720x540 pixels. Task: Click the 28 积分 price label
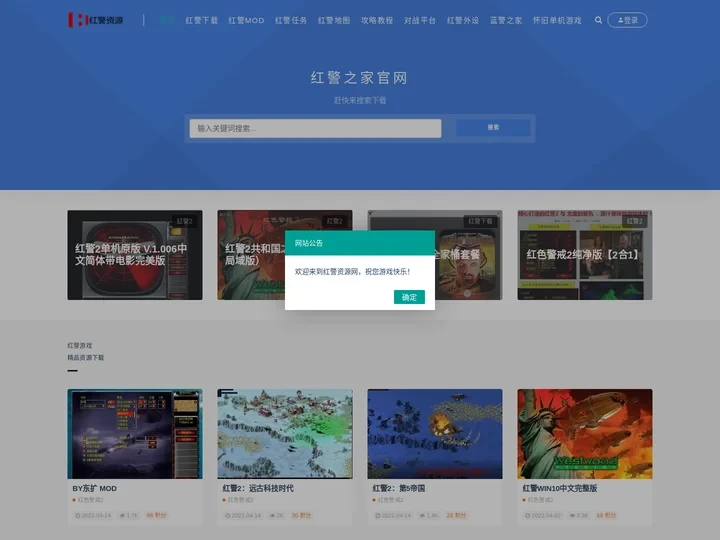456,515
